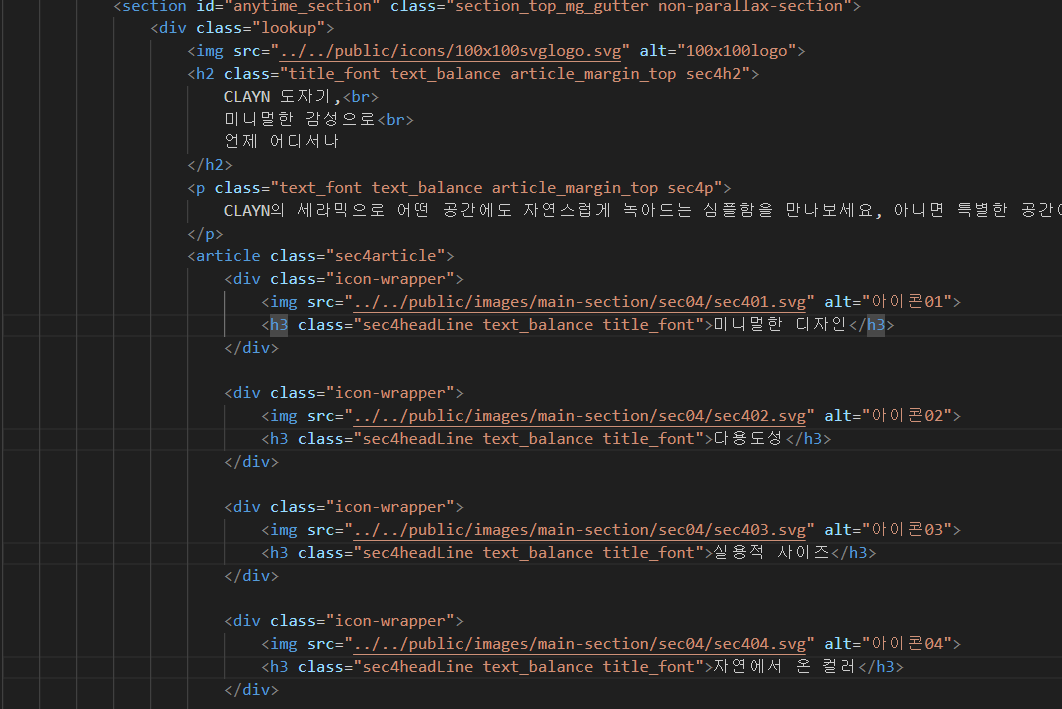The height and width of the screenshot is (709, 1062).
Task: Click 'non-parallax-section' class in section tag
Action: click(x=750, y=7)
